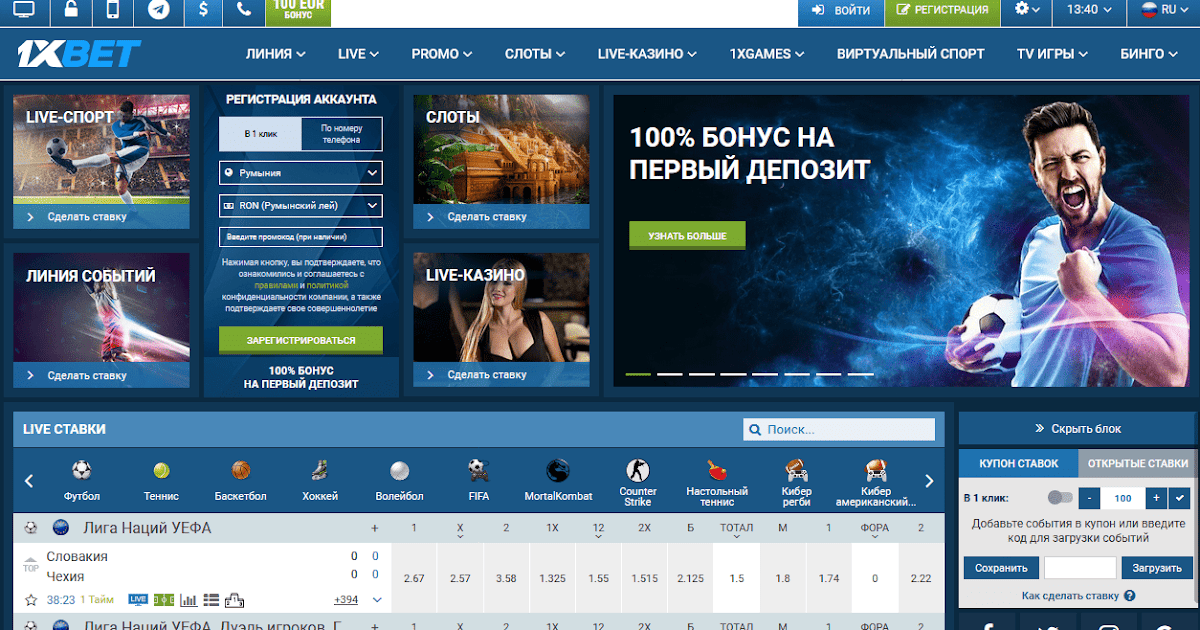1200x630 pixels.
Task: Expand the settings gear dropdown
Action: pos(1027,10)
